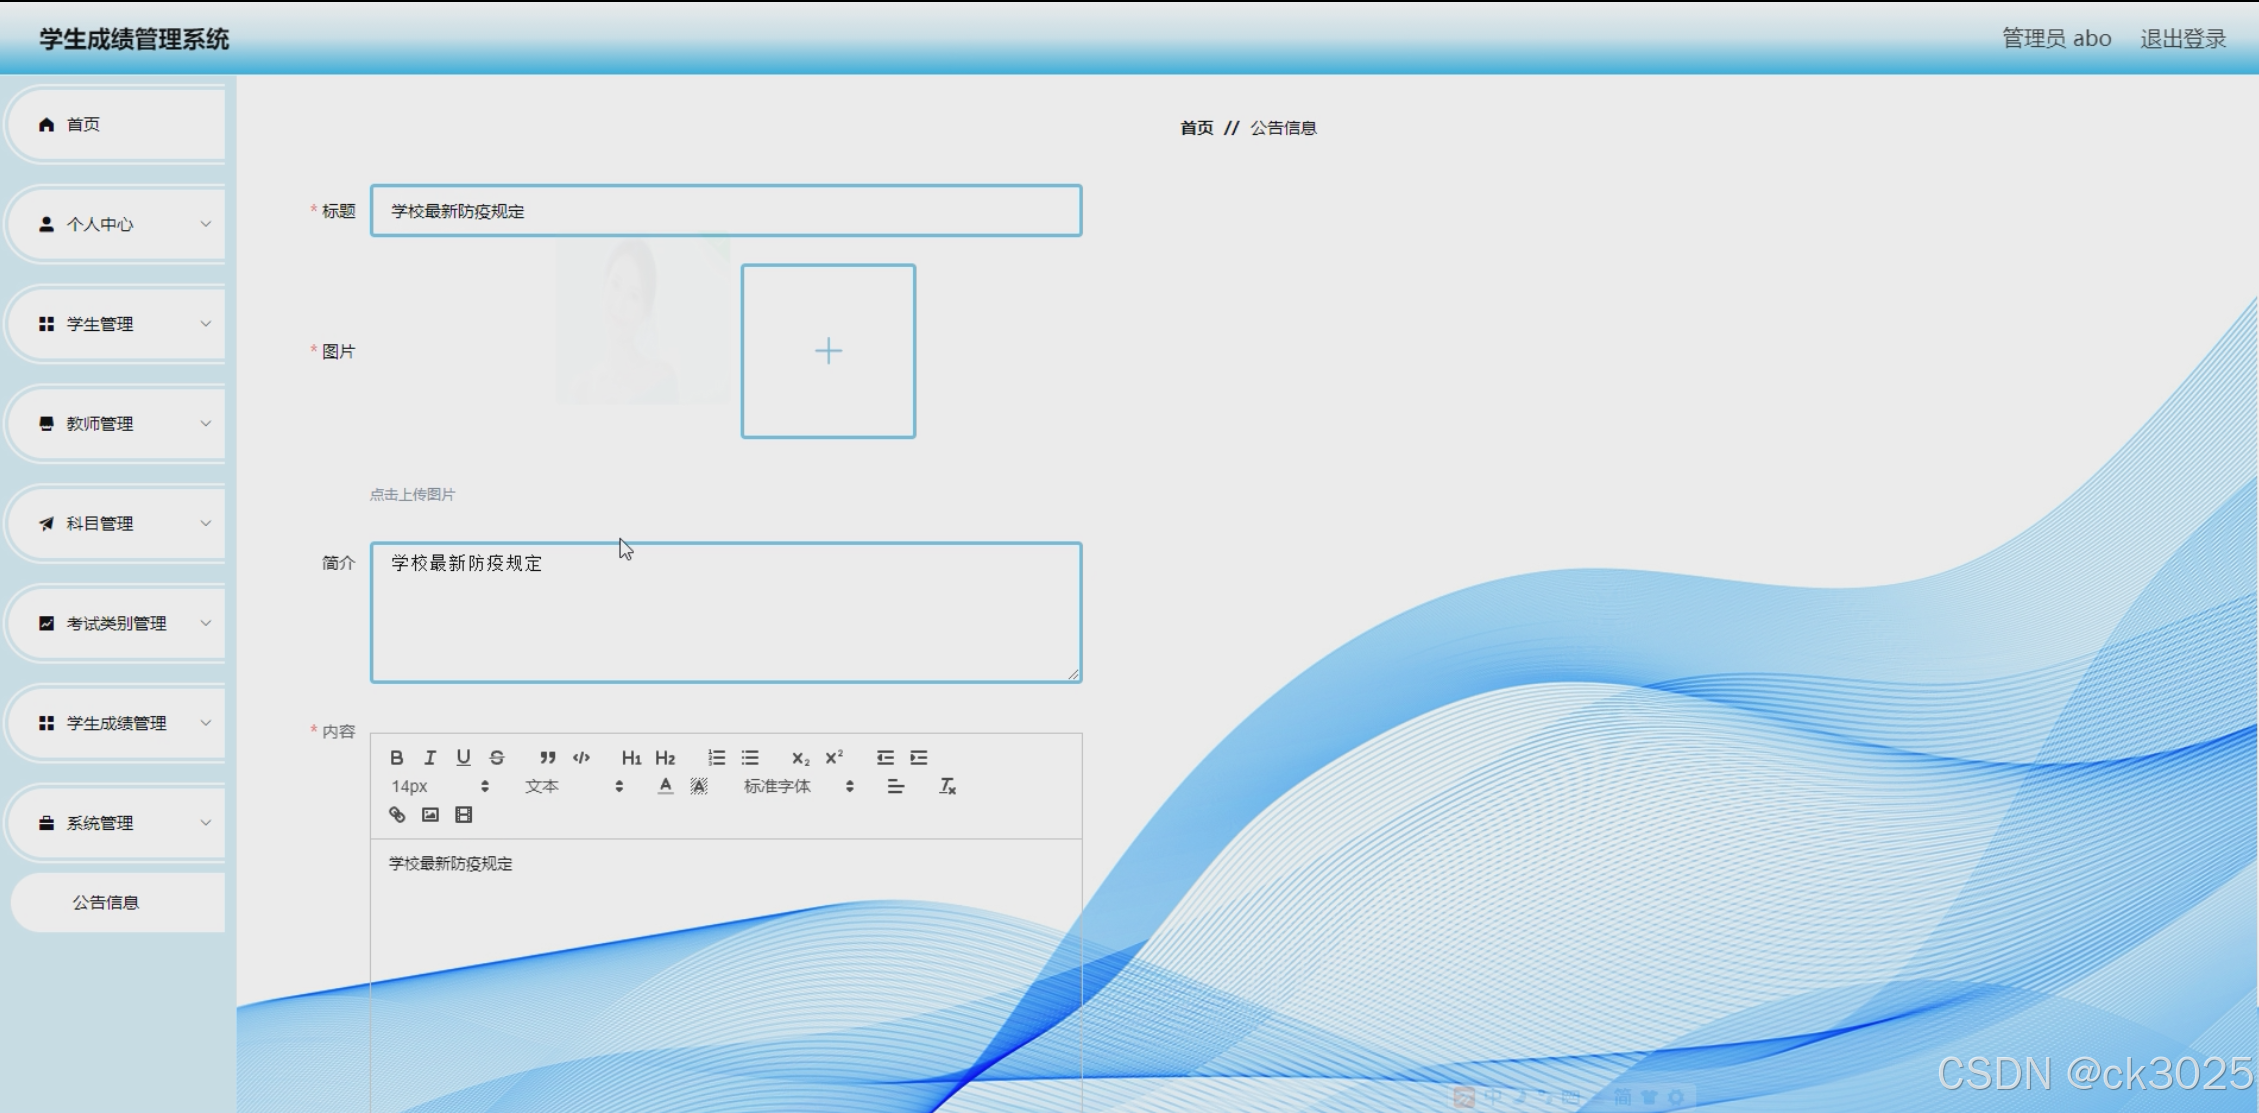
Task: Expand the 学生管理 sidebar menu
Action: tap(120, 324)
